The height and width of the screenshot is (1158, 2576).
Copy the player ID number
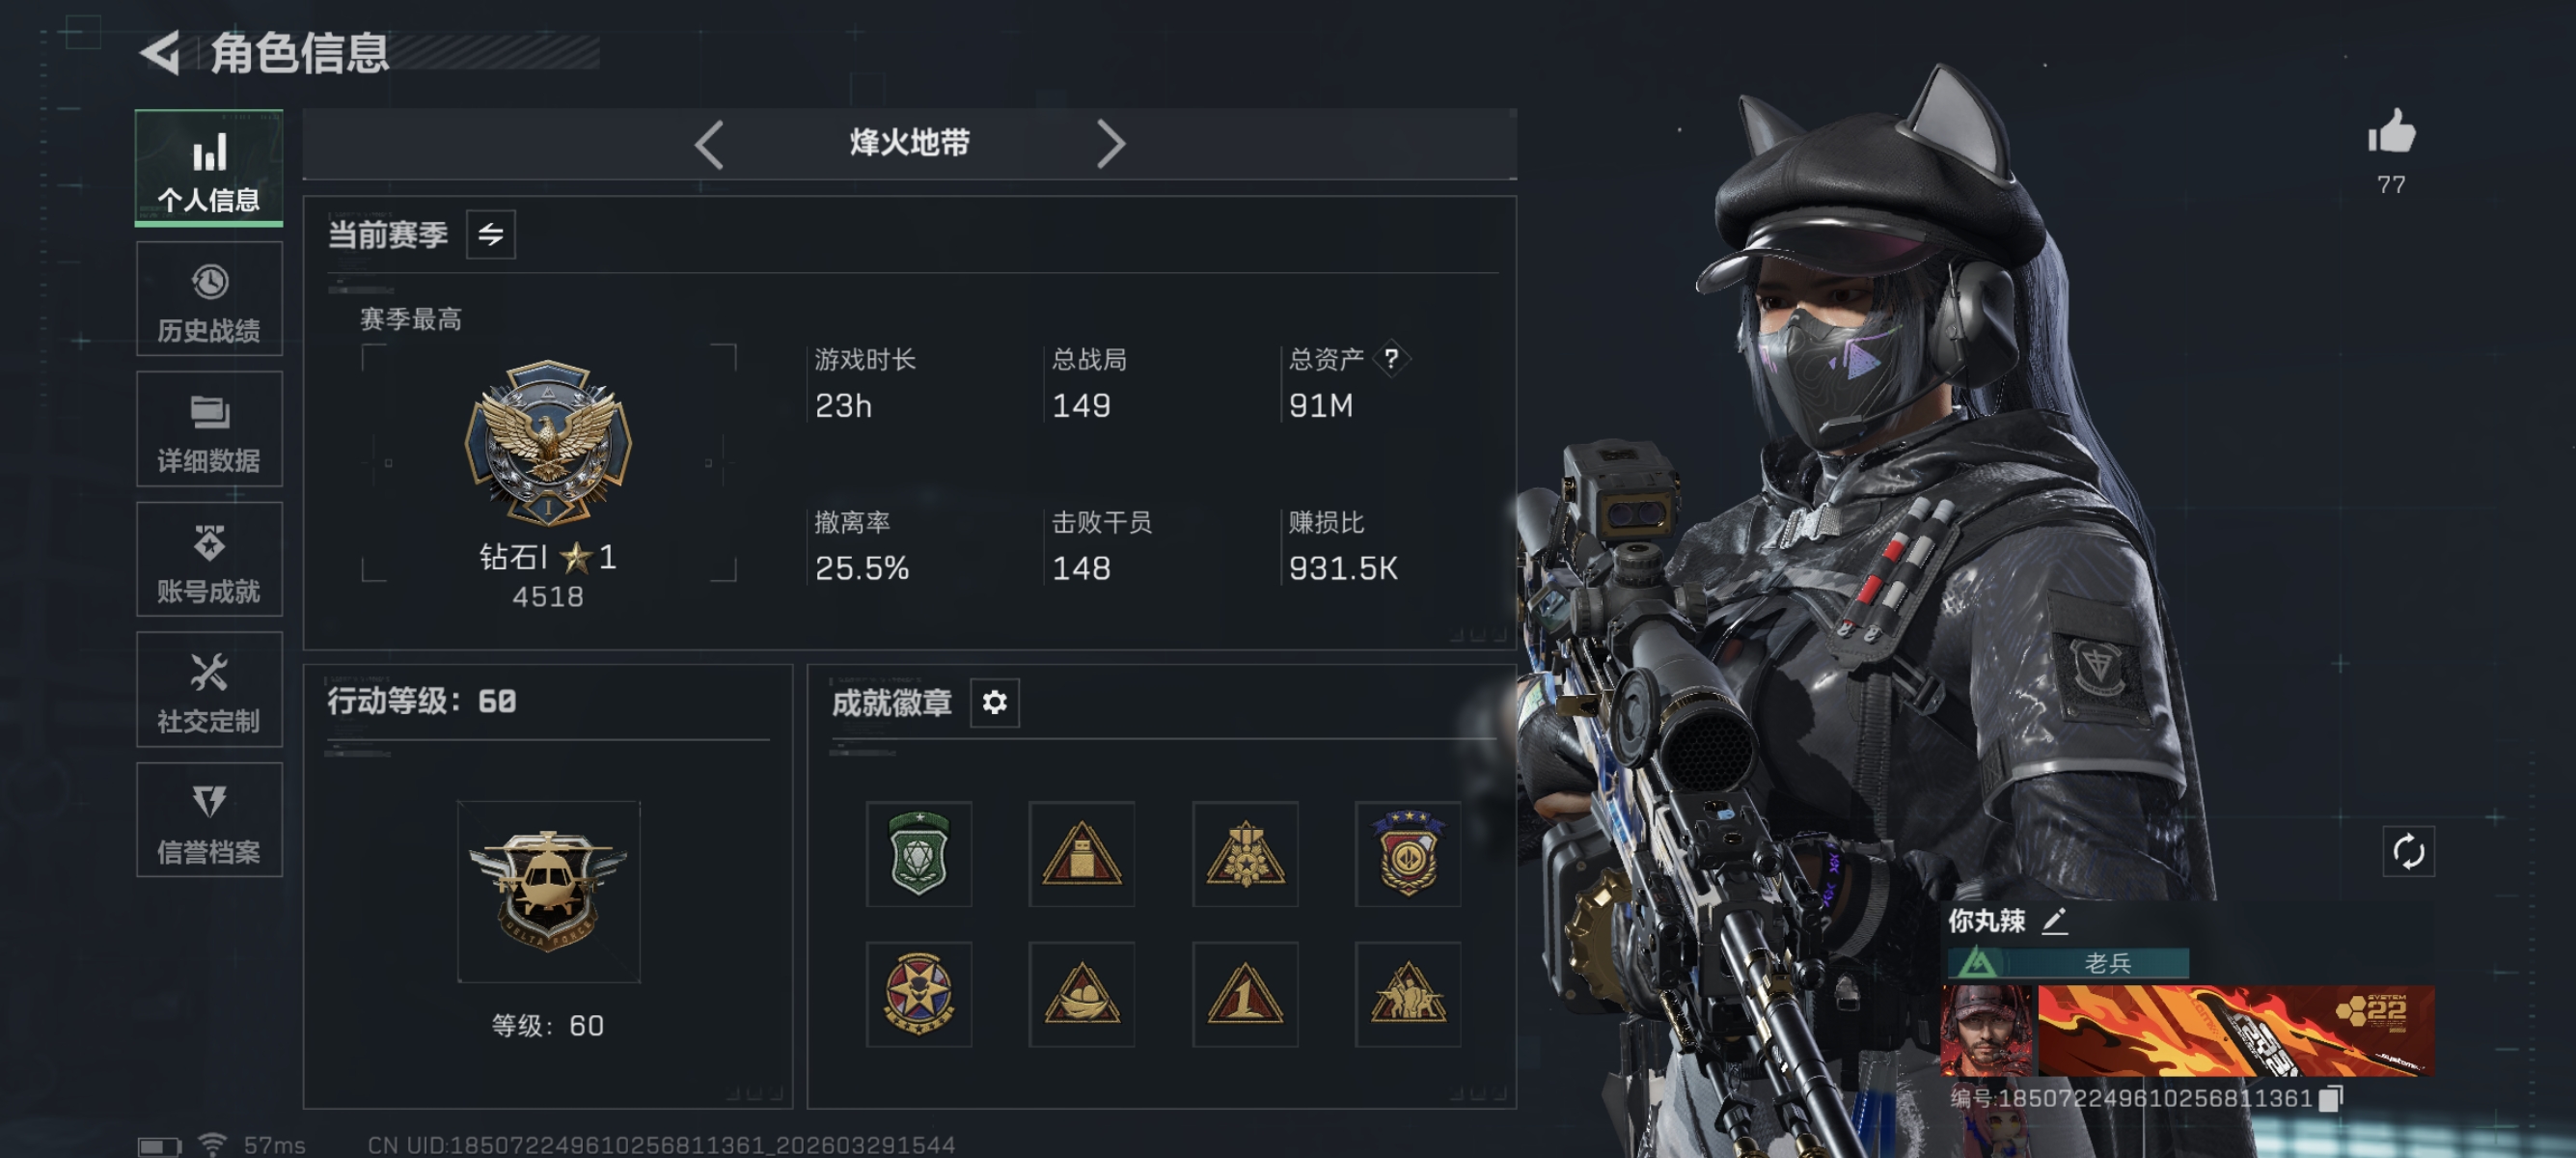(2331, 1098)
